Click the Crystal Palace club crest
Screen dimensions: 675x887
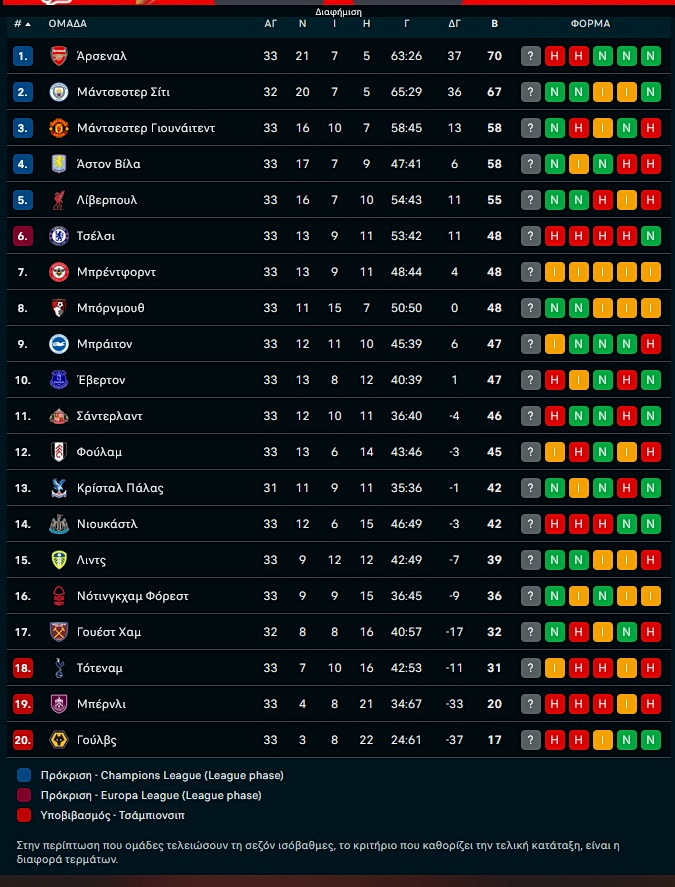pyautogui.click(x=58, y=488)
